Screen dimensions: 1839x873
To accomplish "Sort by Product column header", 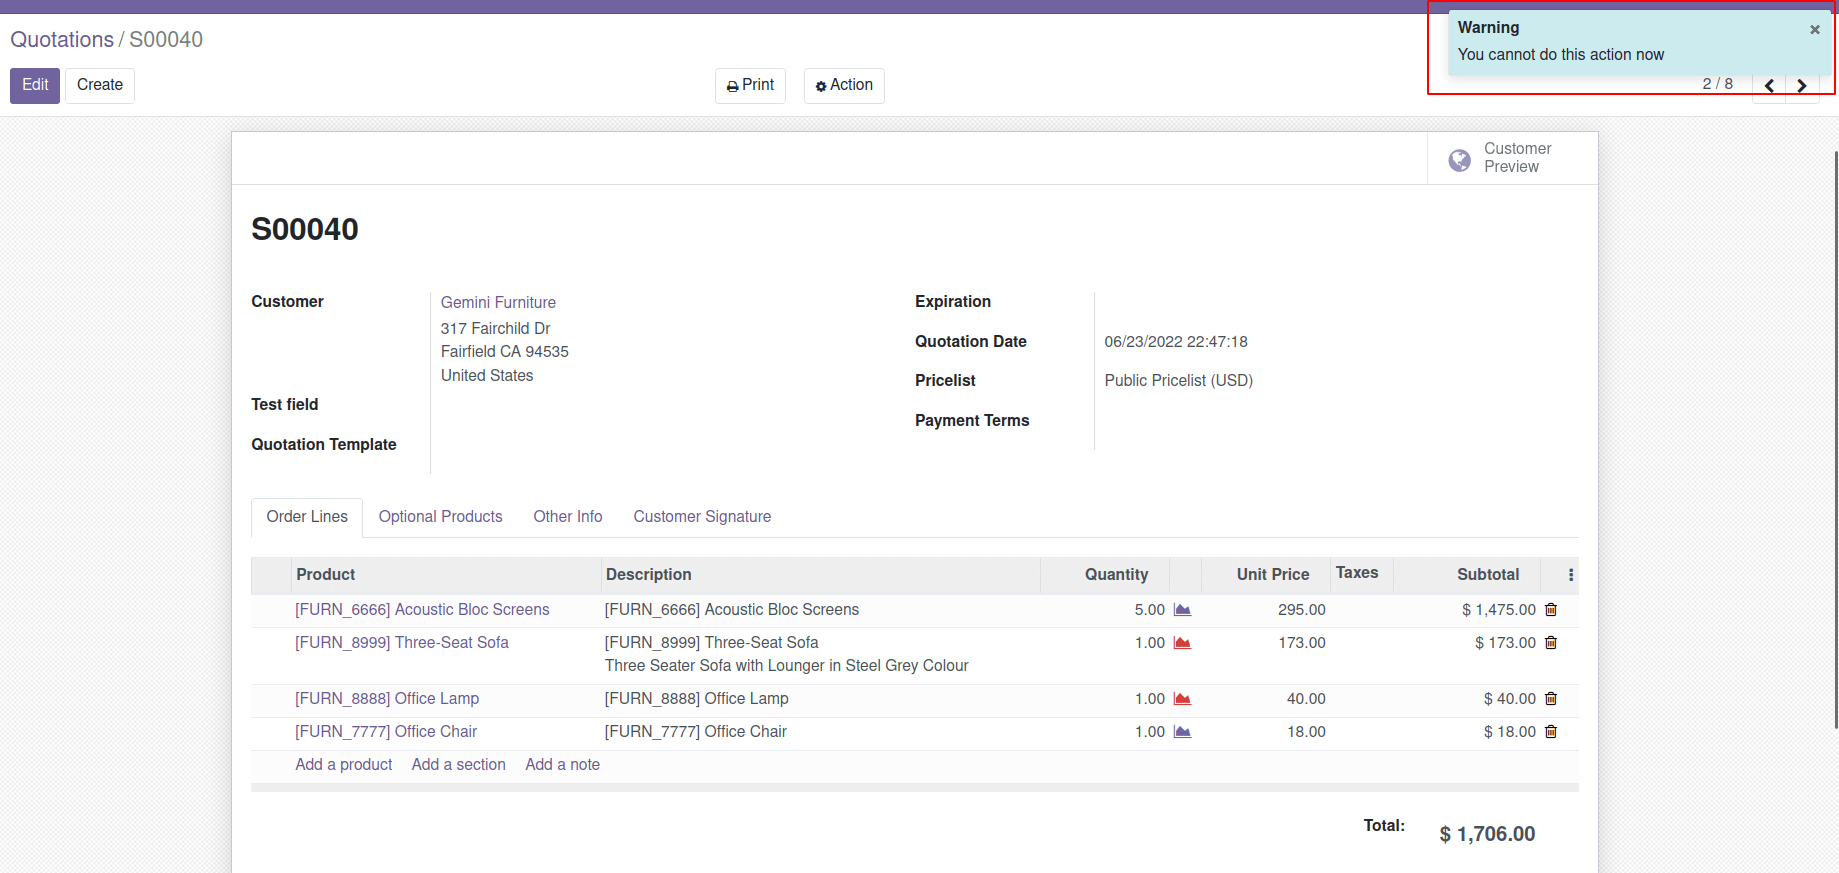I will 446,575.
